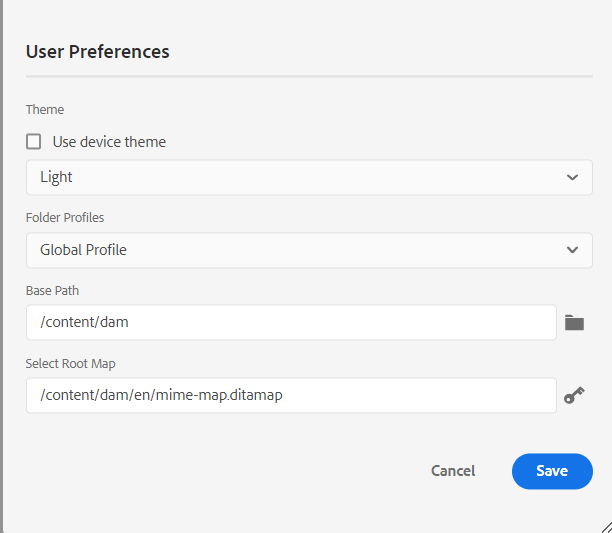
Task: Click the "Use device theme" label text
Action: tap(109, 142)
